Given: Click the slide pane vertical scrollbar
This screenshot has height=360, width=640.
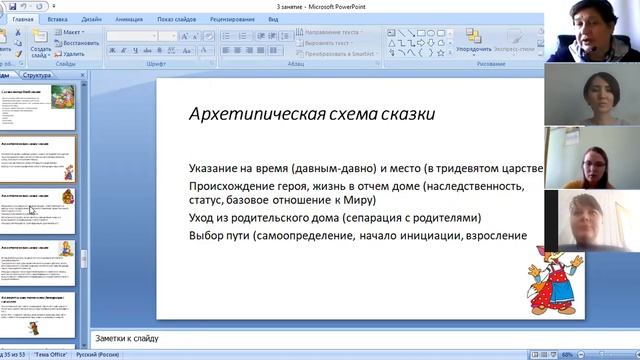Looking at the screenshot, I should pos(84,216).
